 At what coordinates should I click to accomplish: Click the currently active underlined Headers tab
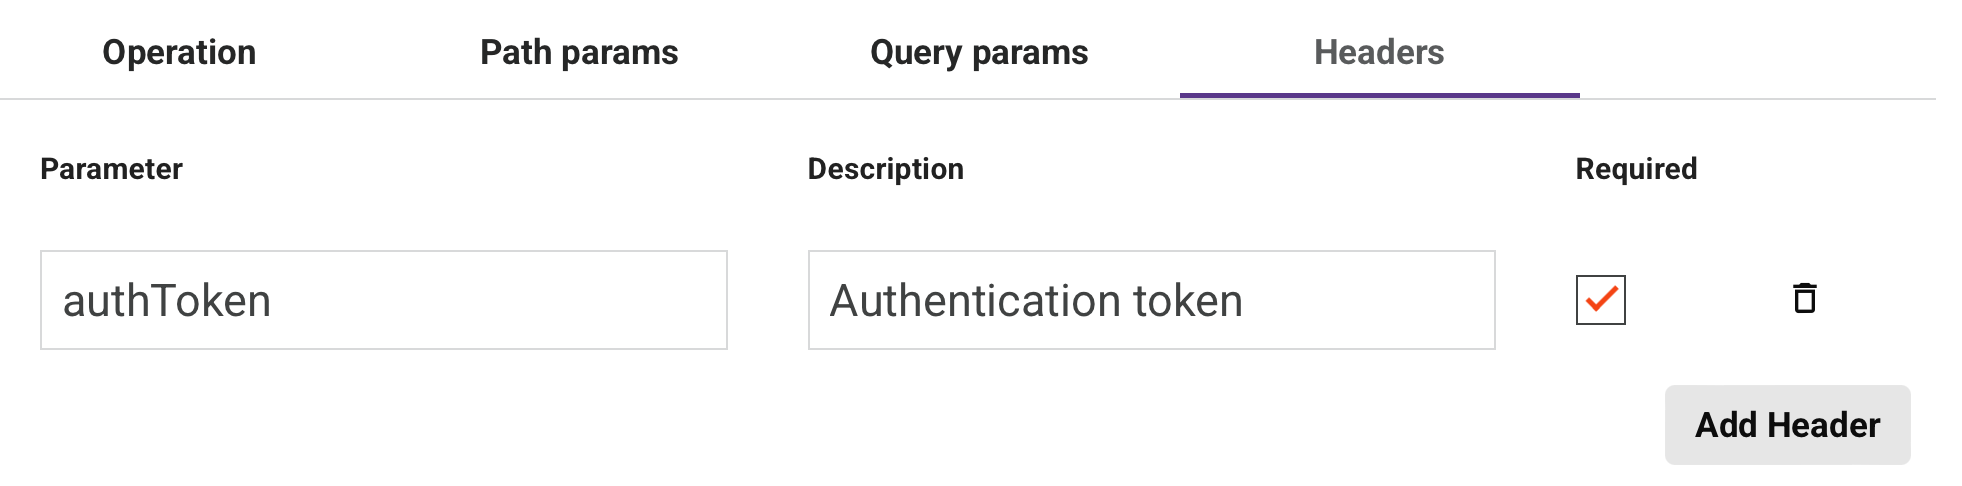1379,52
